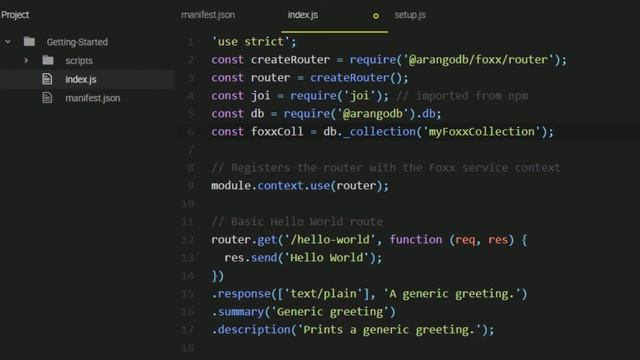Viewport: 640px width, 360px height.
Task: Click .summary method on line 16
Action: point(238,311)
